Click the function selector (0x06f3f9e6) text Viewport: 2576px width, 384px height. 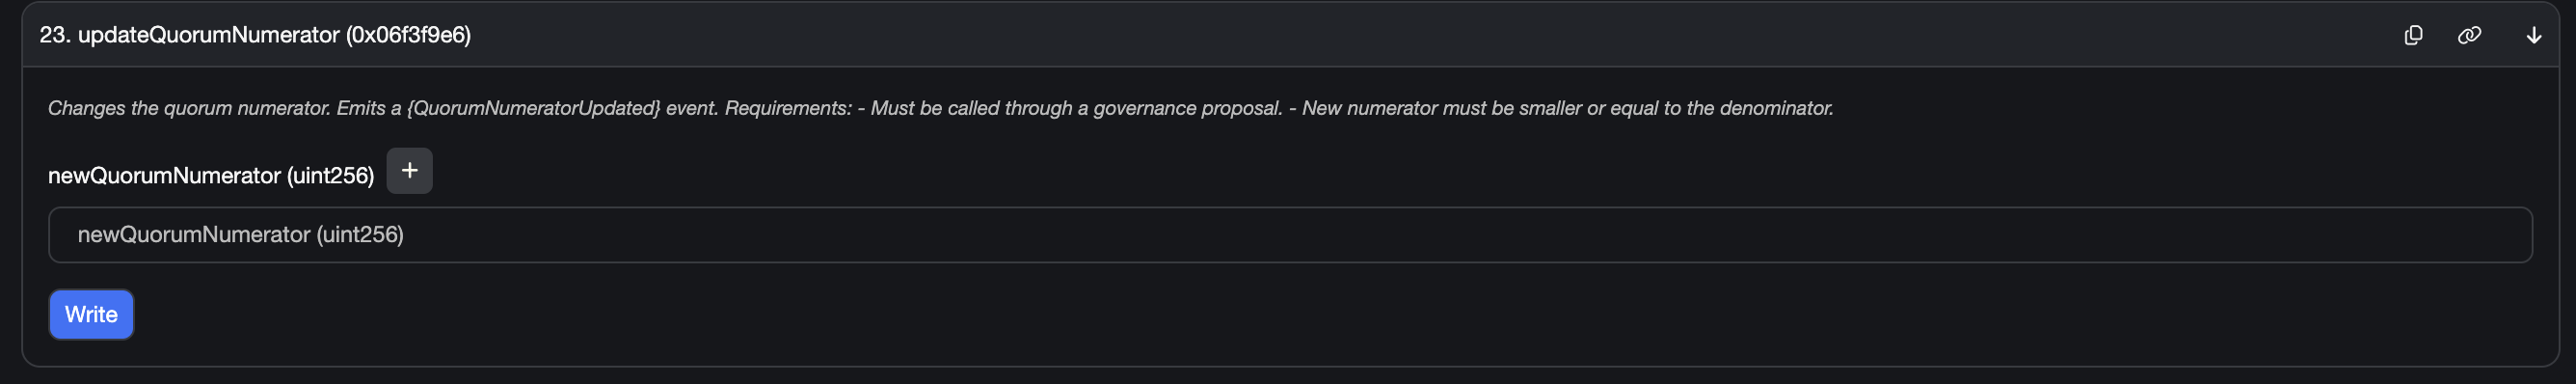pos(408,35)
